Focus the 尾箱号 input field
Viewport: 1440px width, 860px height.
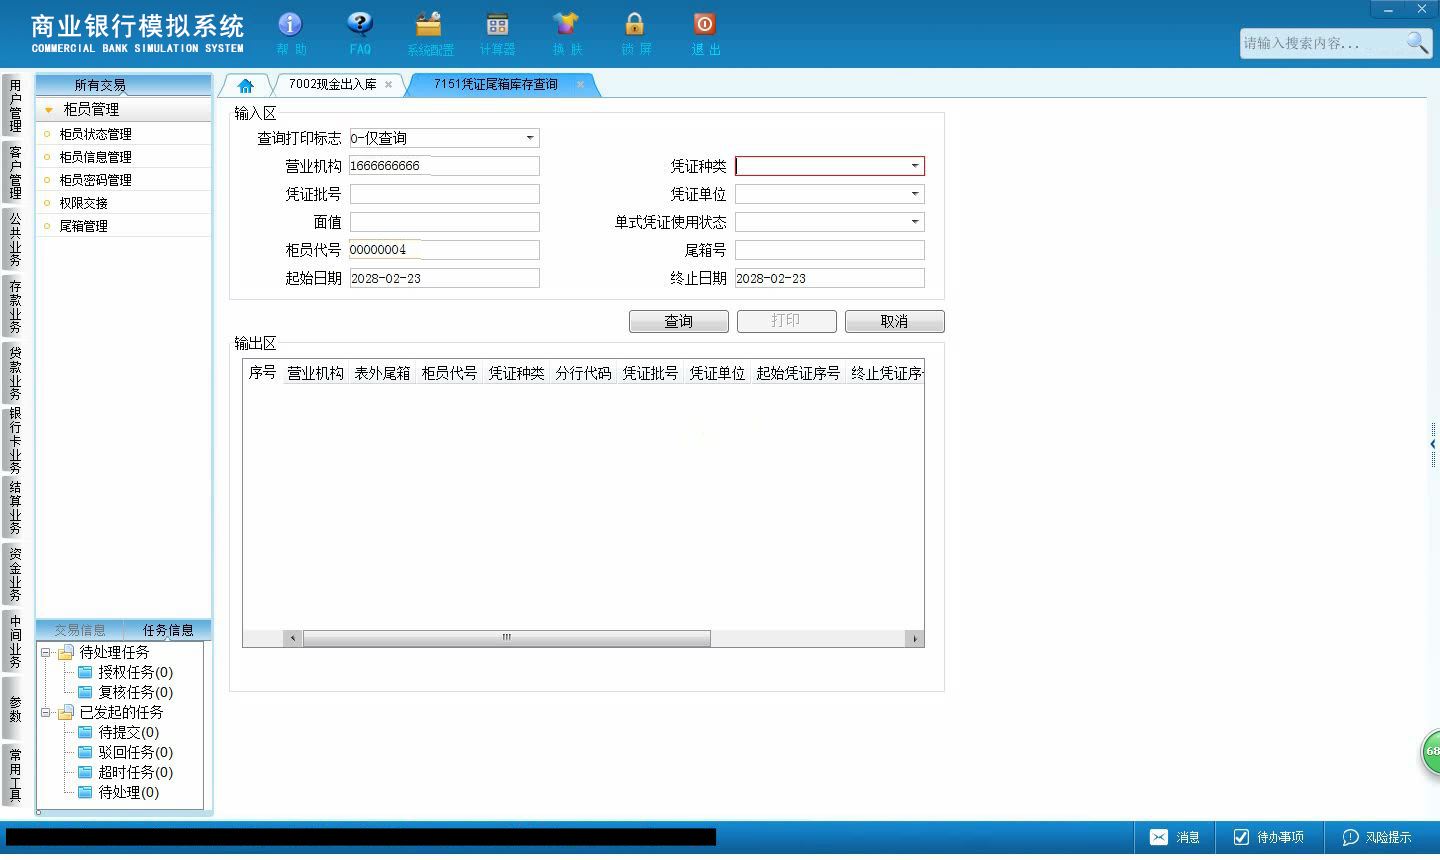click(x=829, y=250)
